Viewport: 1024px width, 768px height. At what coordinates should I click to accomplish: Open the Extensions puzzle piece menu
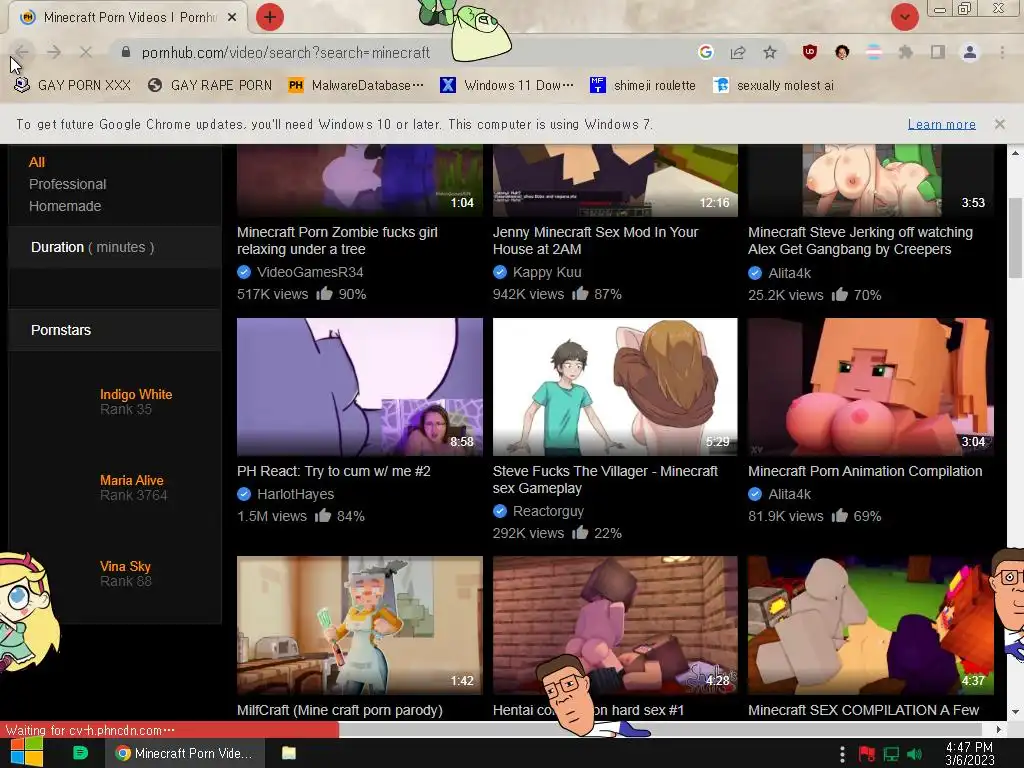906,52
